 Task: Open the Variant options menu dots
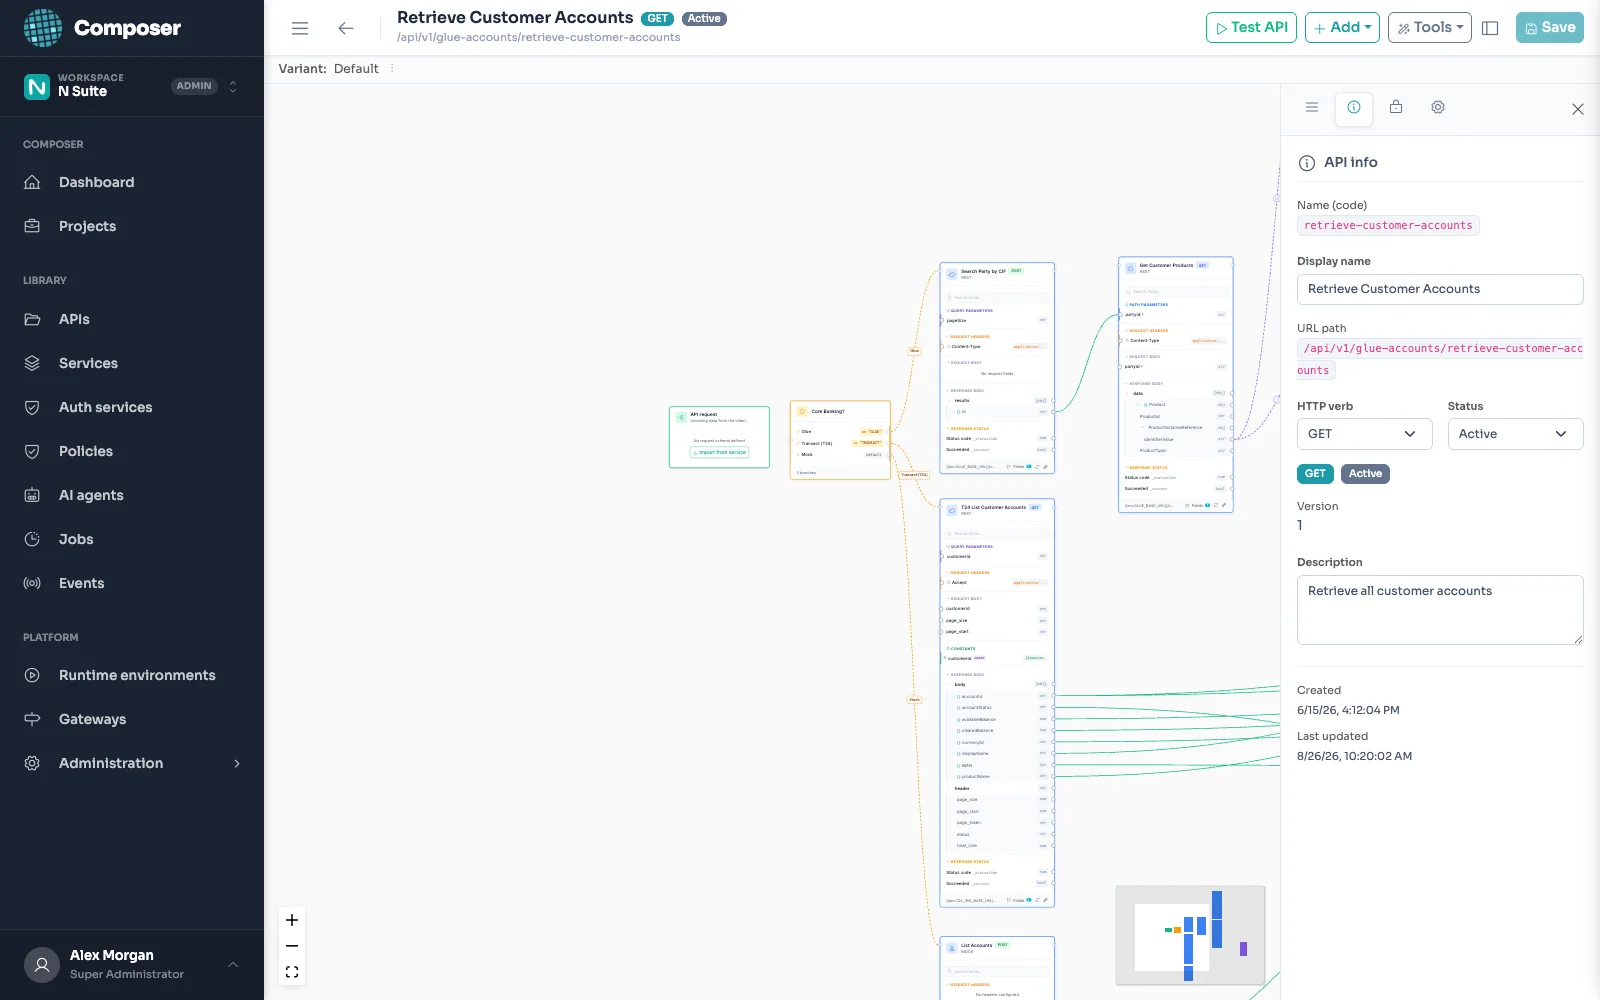point(392,69)
